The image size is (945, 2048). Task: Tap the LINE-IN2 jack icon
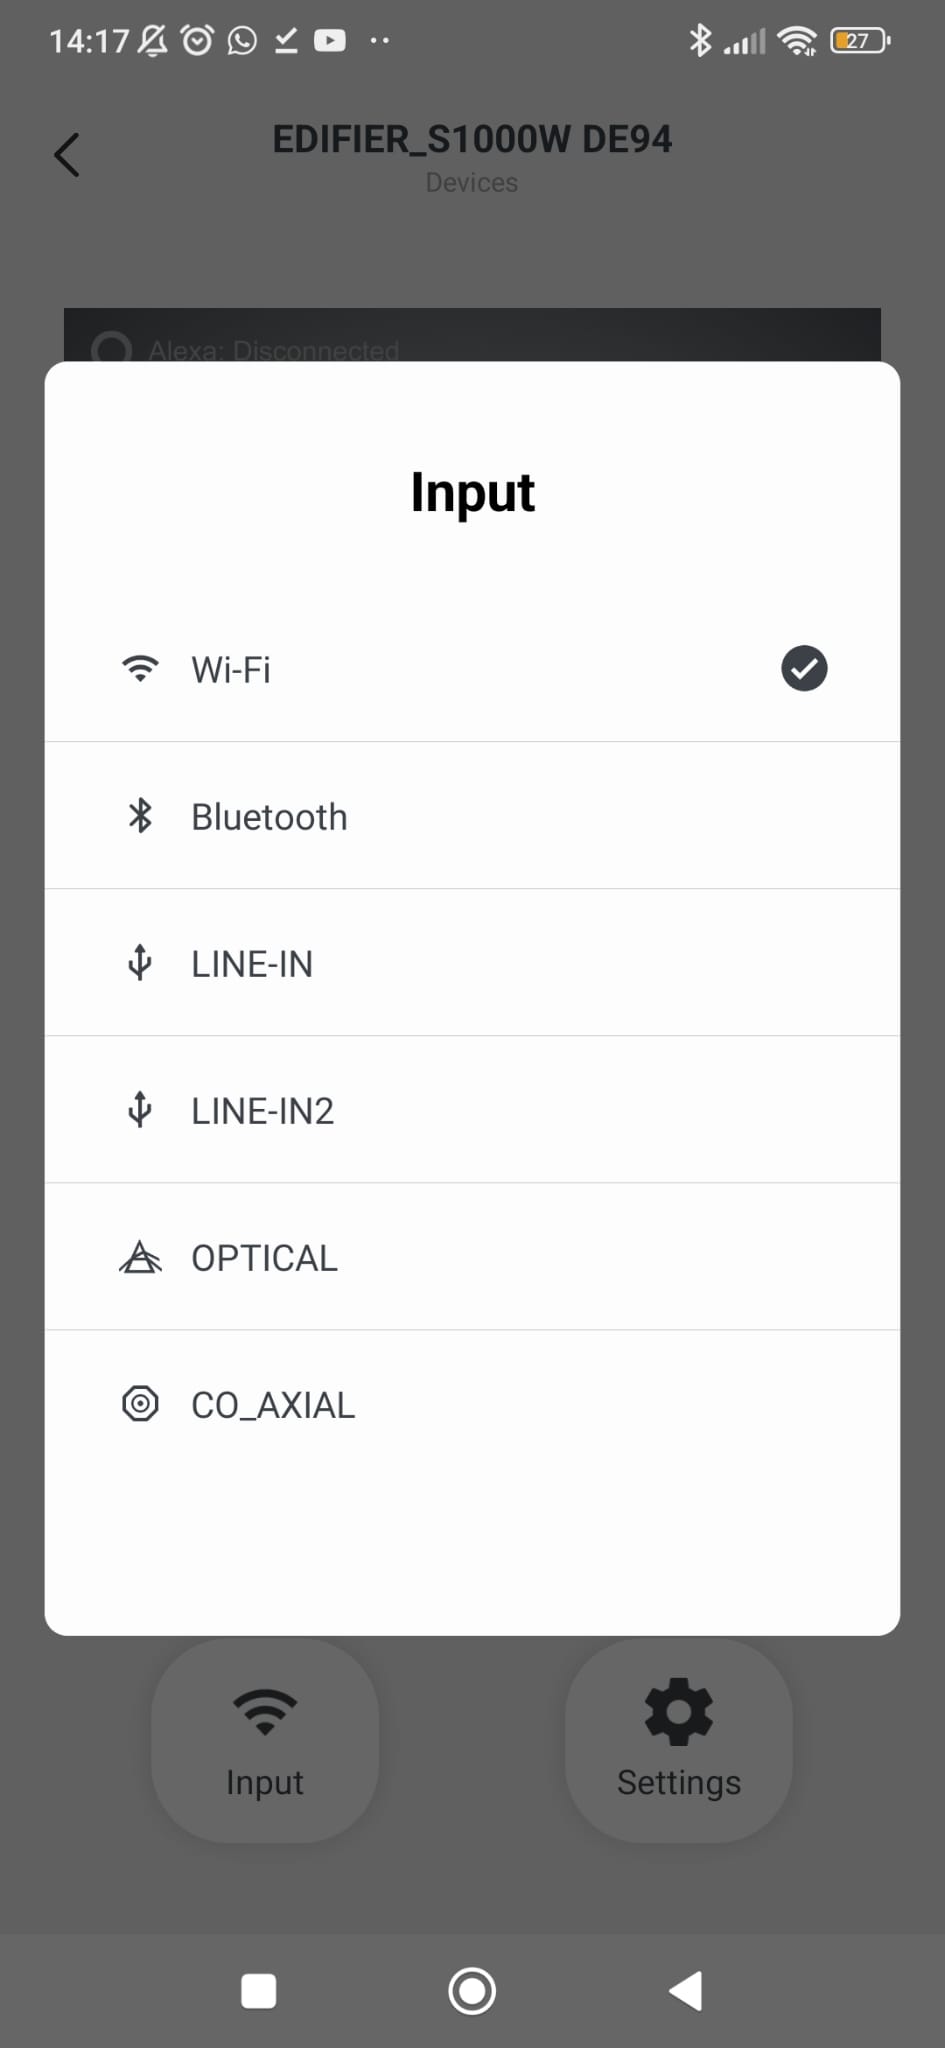(140, 1110)
